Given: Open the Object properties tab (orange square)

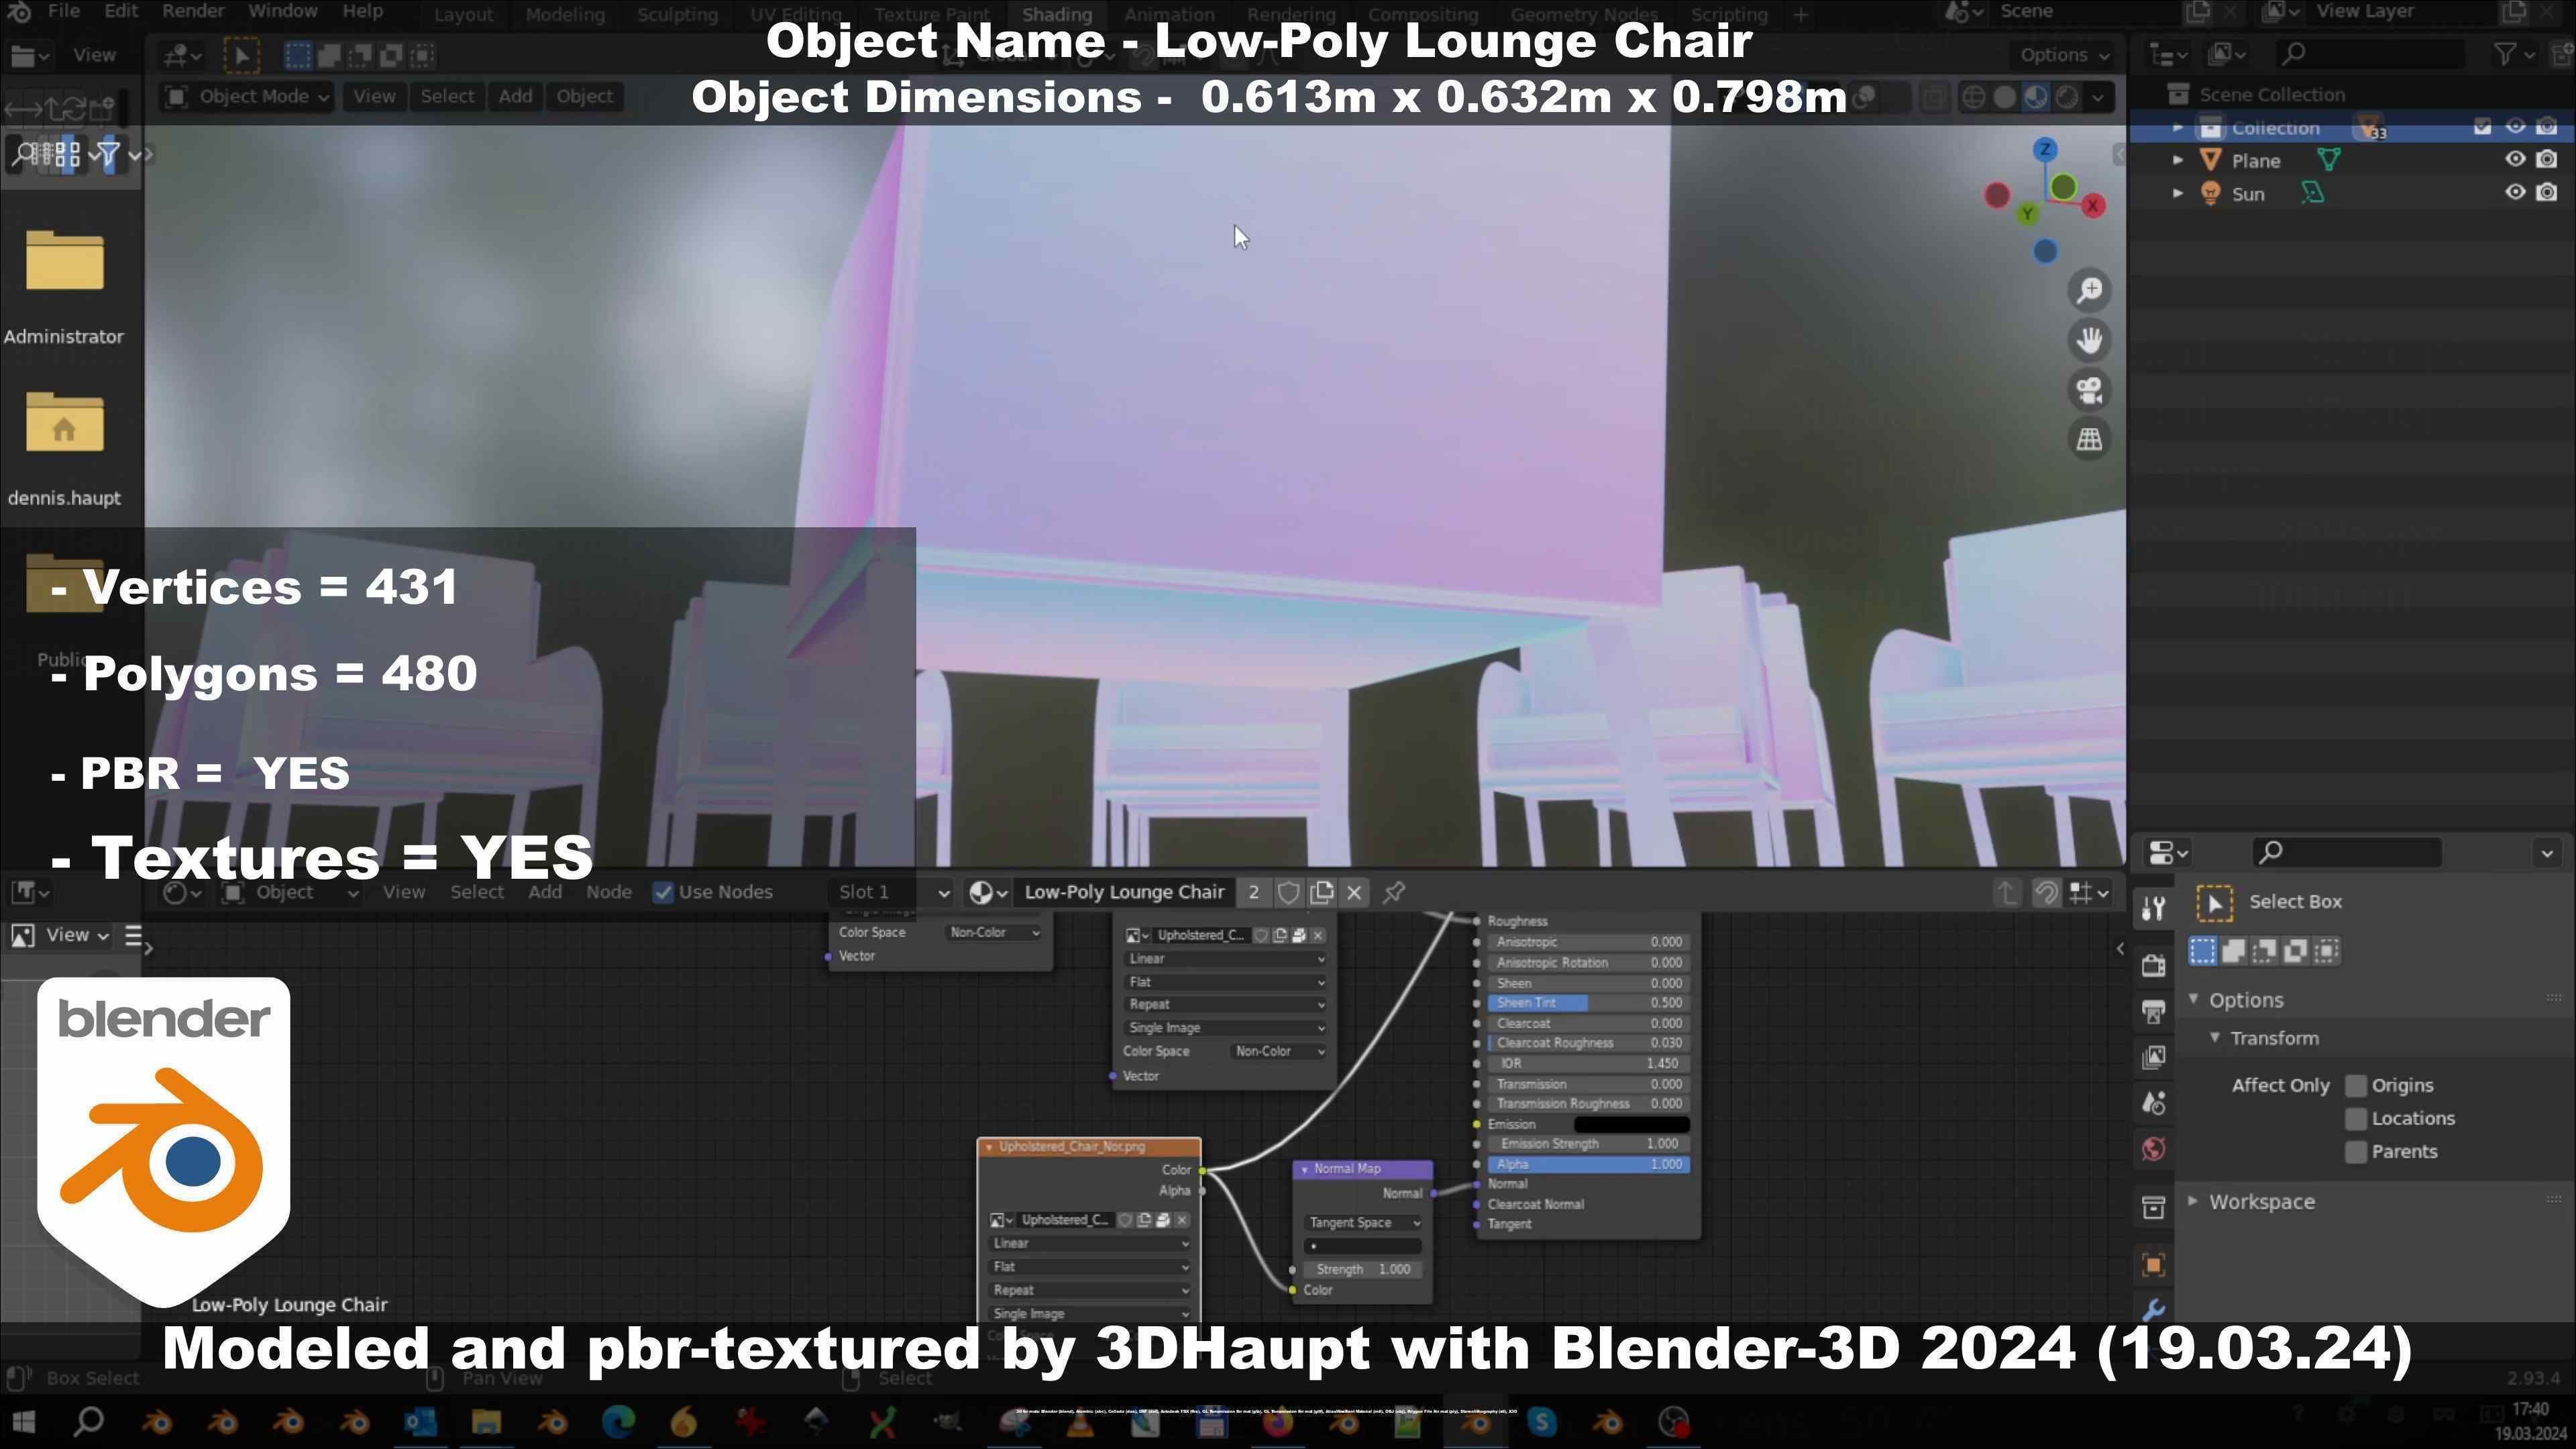Looking at the screenshot, I should coord(2153,1265).
